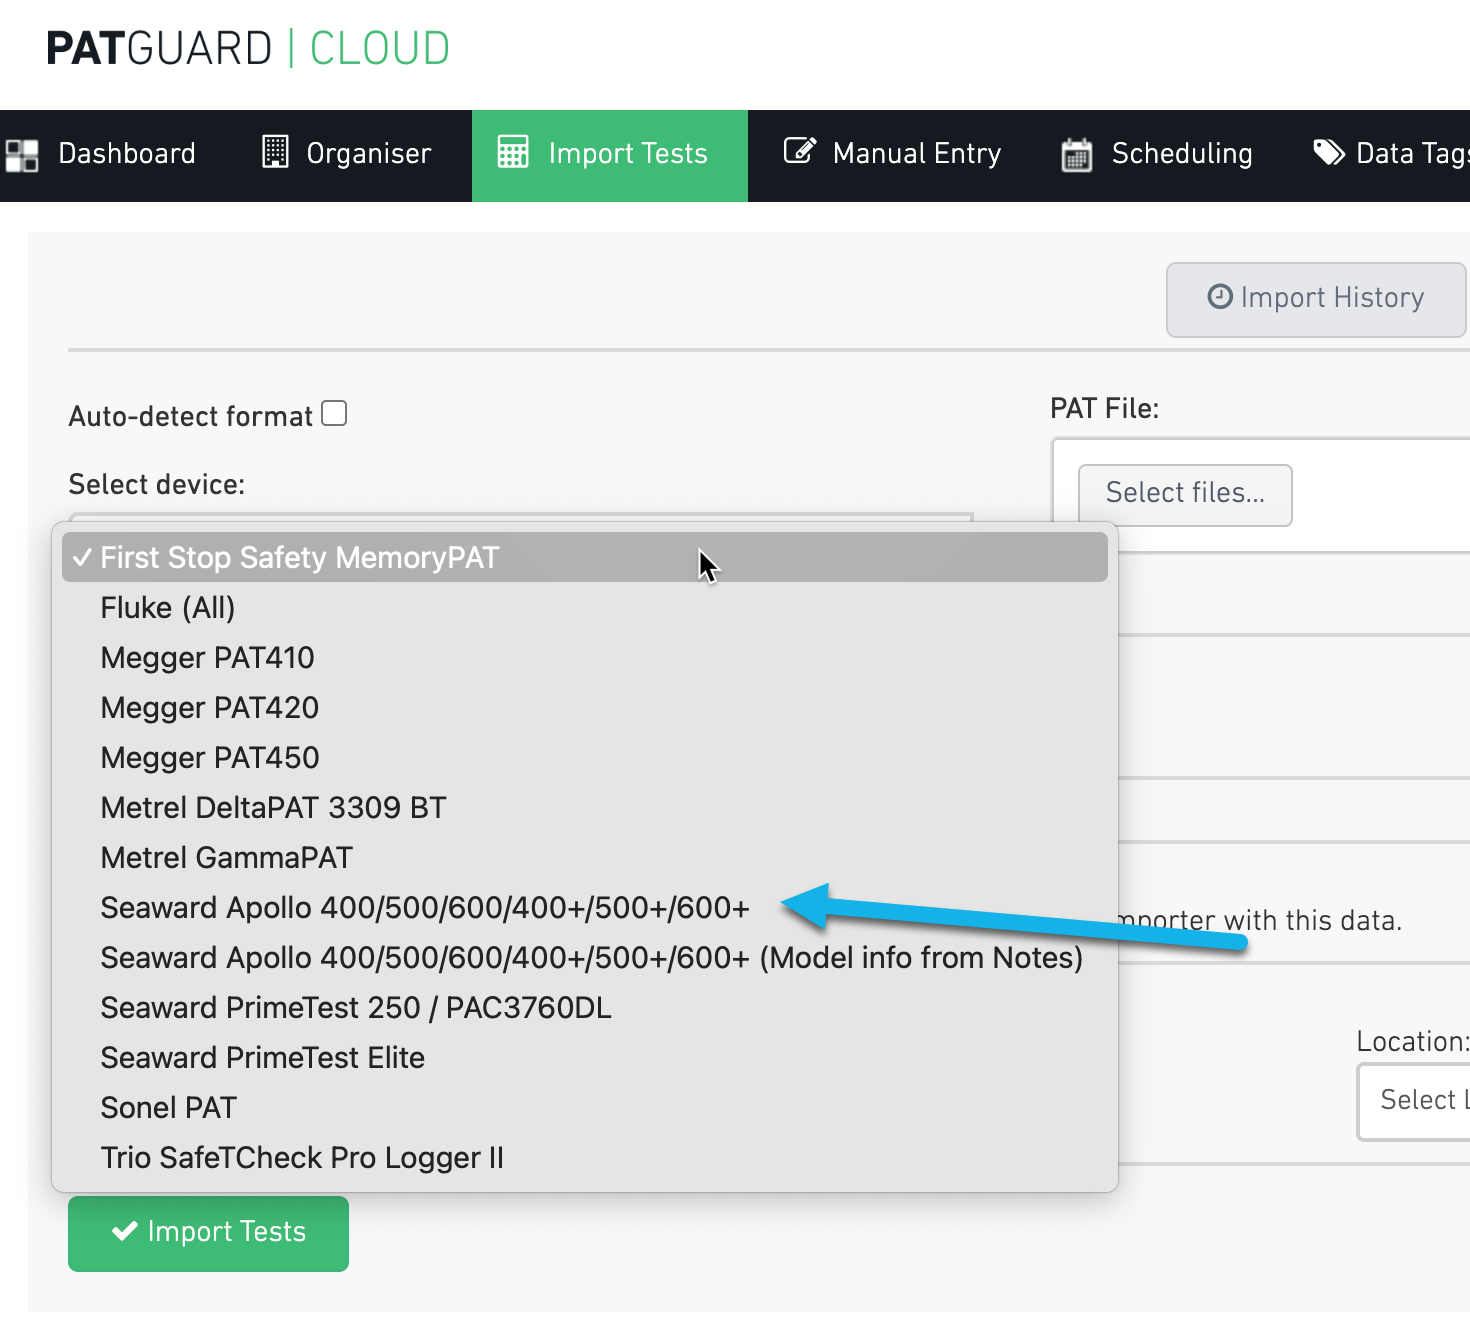Choose First Stop Safety MemoryPAT option
Image resolution: width=1470 pixels, height=1340 pixels.
pyautogui.click(x=585, y=557)
